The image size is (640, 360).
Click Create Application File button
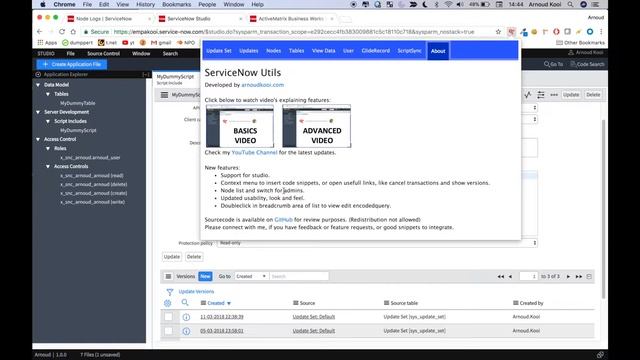(72, 64)
